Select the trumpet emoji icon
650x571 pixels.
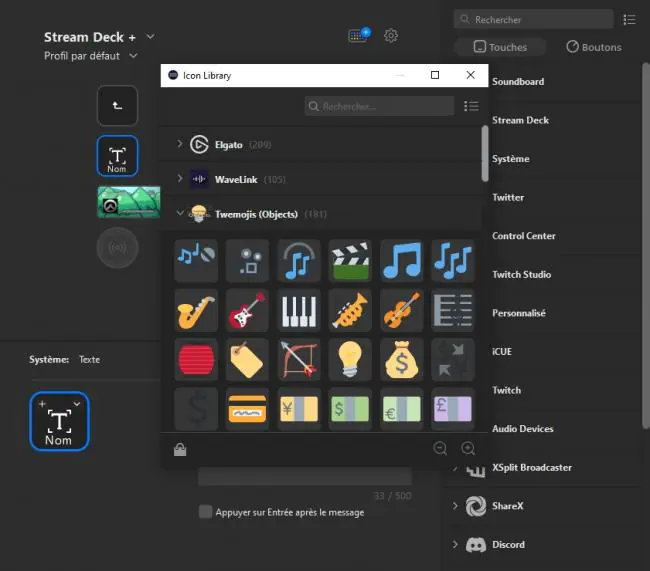[350, 311]
